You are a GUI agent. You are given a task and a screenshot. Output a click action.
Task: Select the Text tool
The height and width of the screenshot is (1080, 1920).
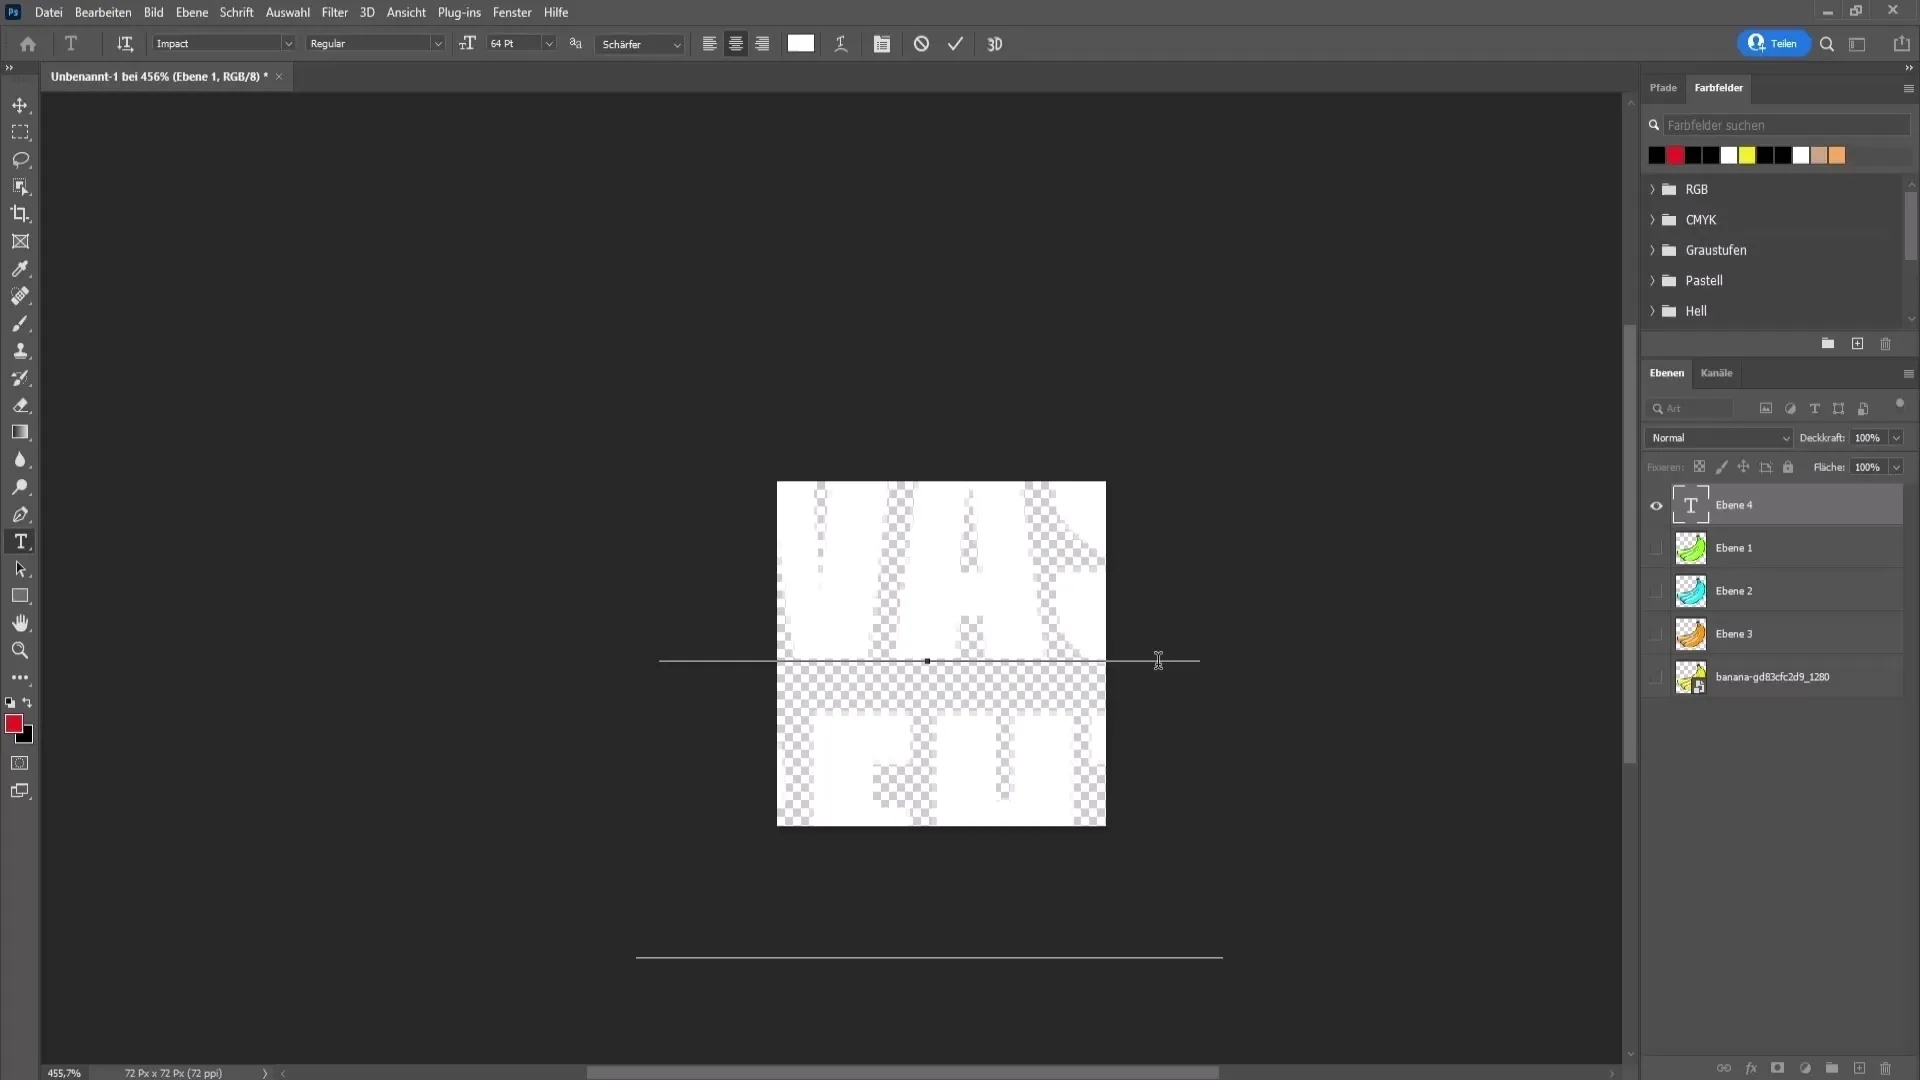(x=20, y=542)
